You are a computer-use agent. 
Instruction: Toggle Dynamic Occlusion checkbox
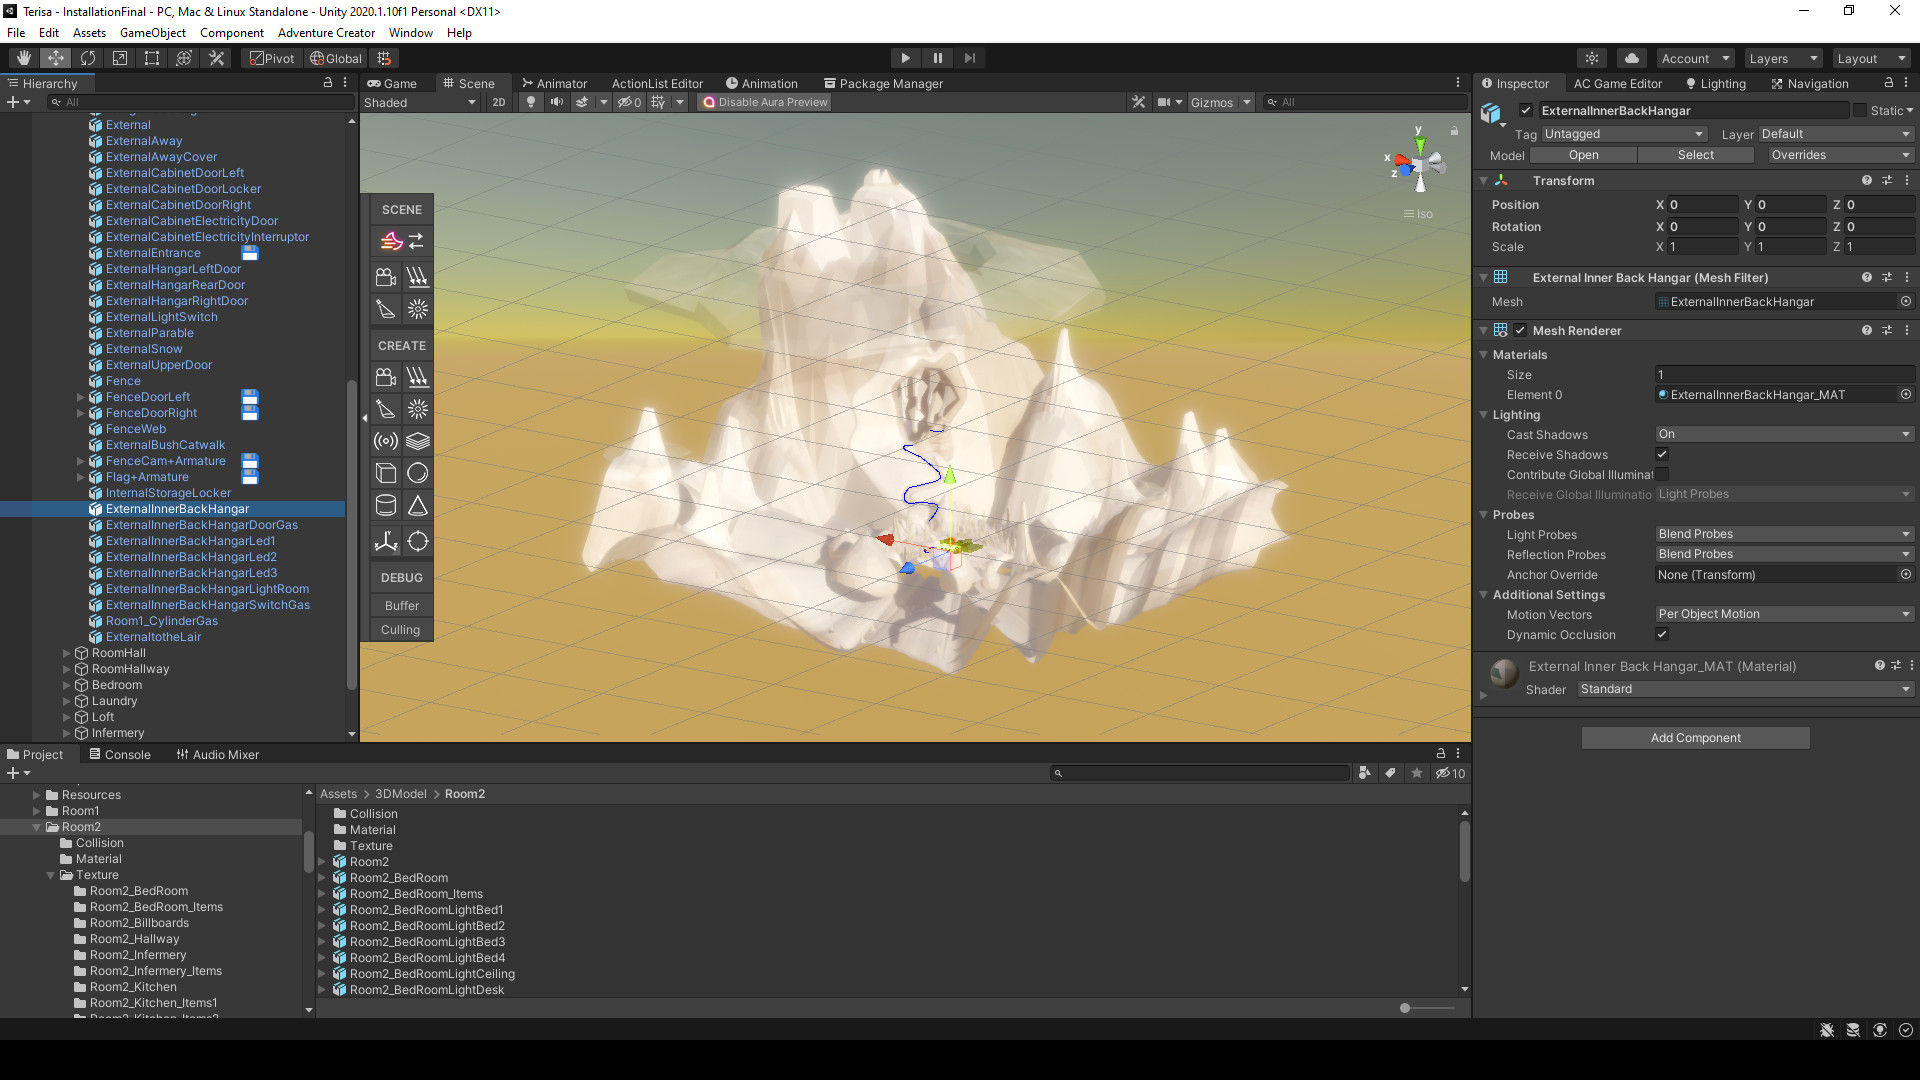pyautogui.click(x=1662, y=634)
